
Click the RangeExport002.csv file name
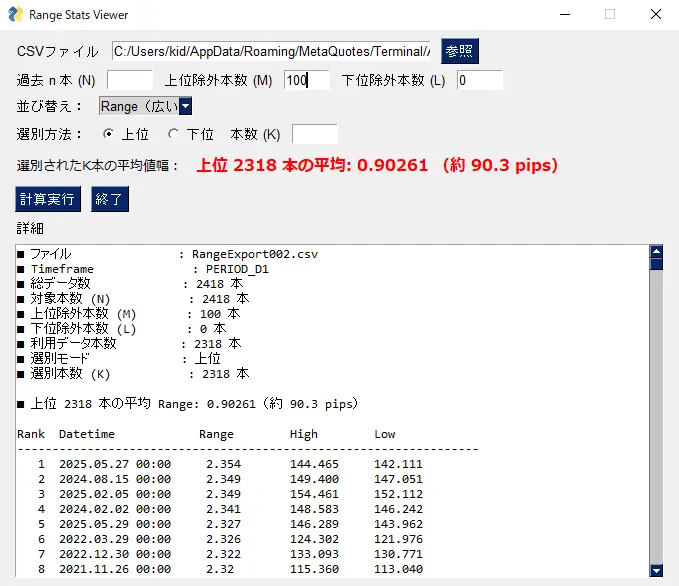(255, 254)
